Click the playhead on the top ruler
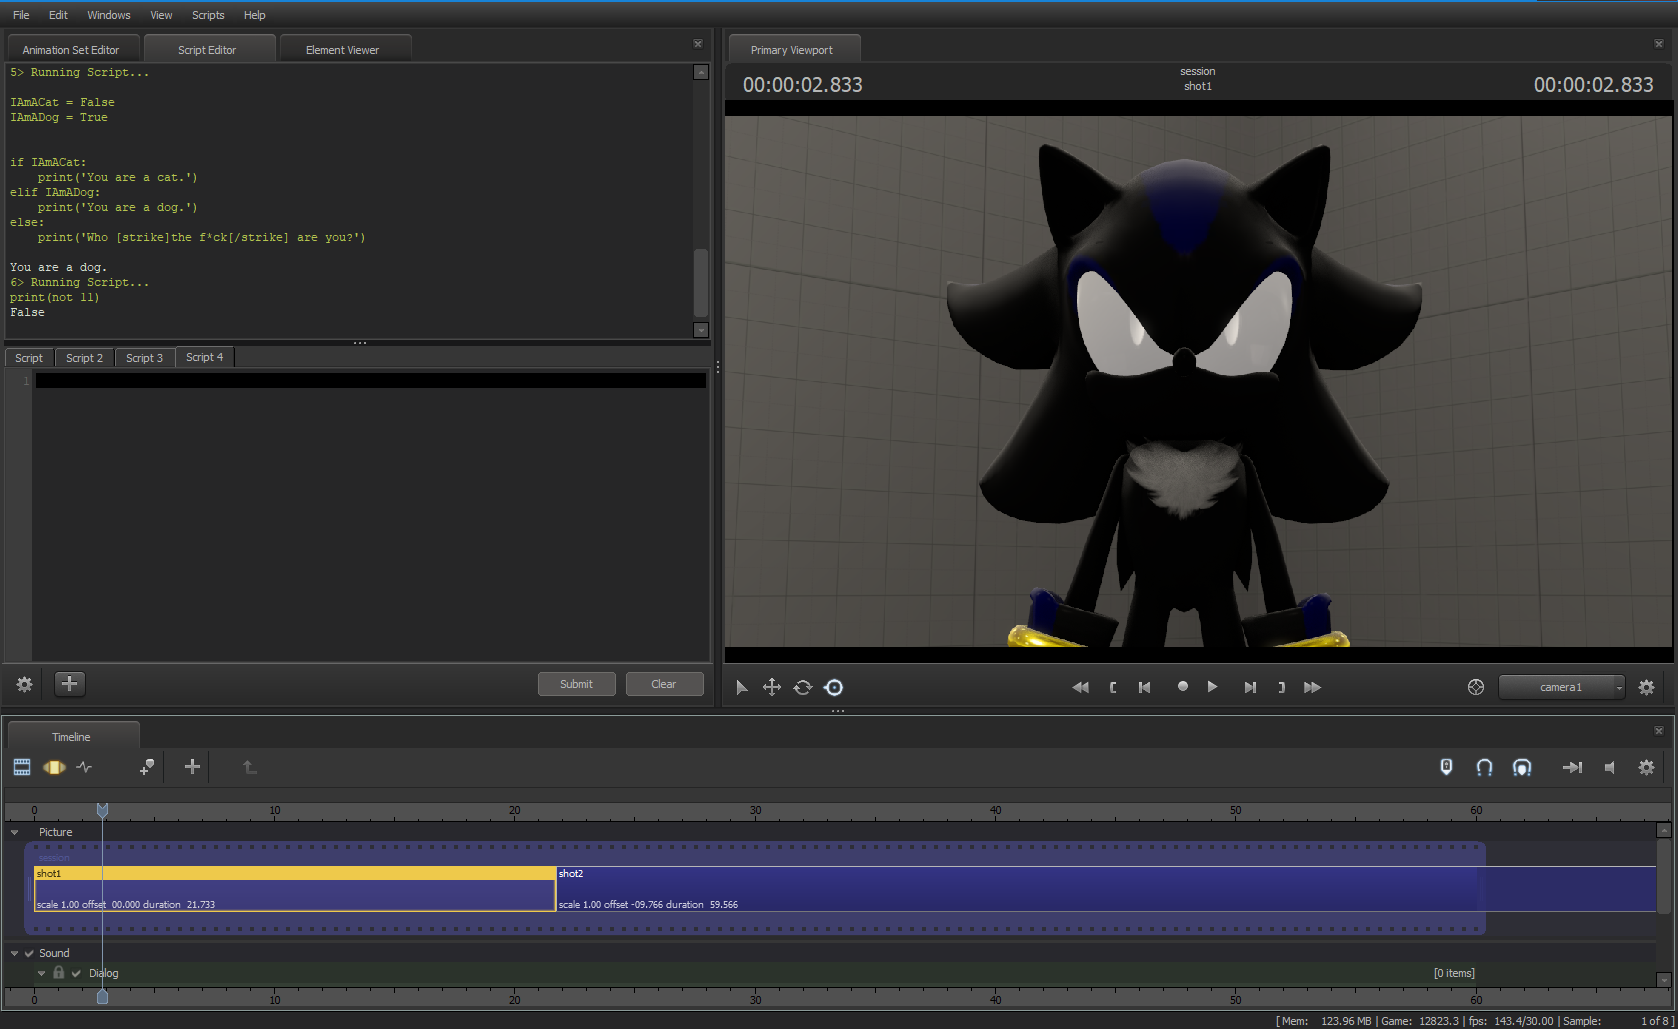Image resolution: width=1678 pixels, height=1029 pixels. point(102,810)
